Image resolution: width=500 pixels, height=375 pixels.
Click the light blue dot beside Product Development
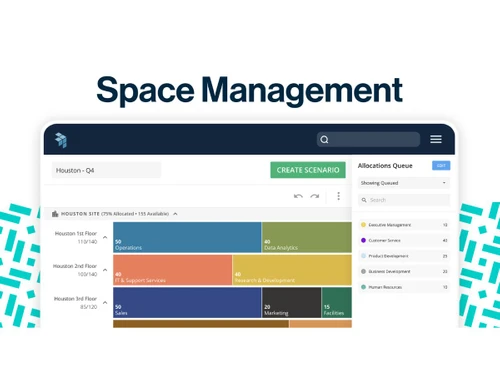tap(363, 256)
